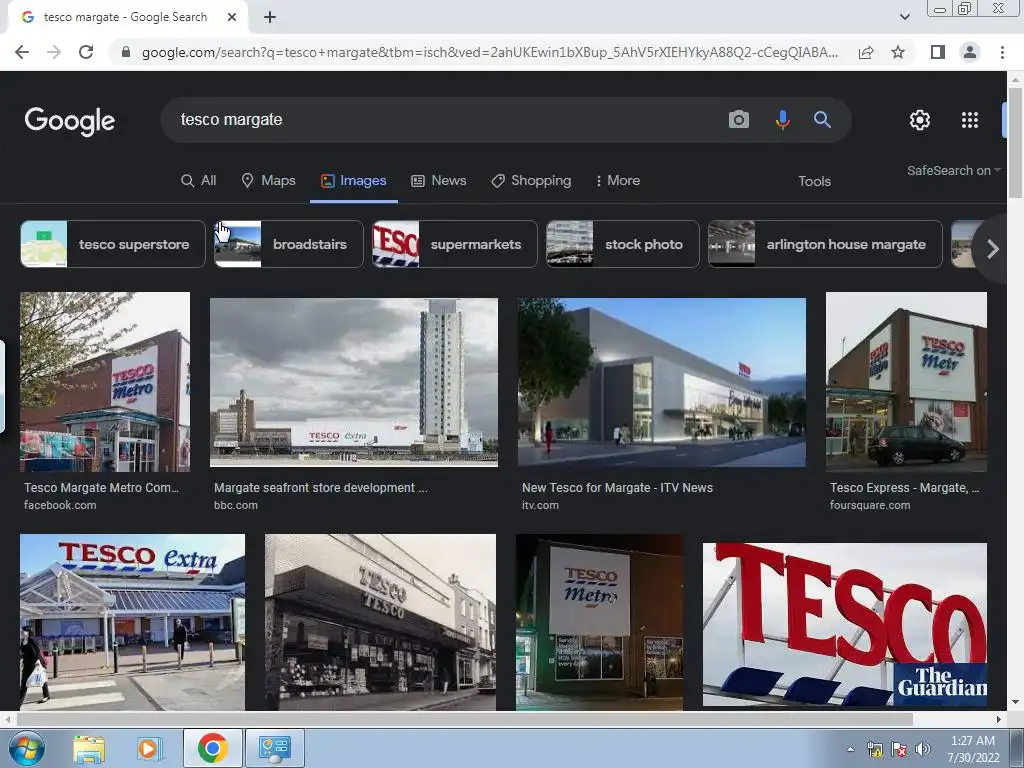Click the Chrome taskbar icon
Viewport: 1024px width, 768px height.
tap(212, 748)
